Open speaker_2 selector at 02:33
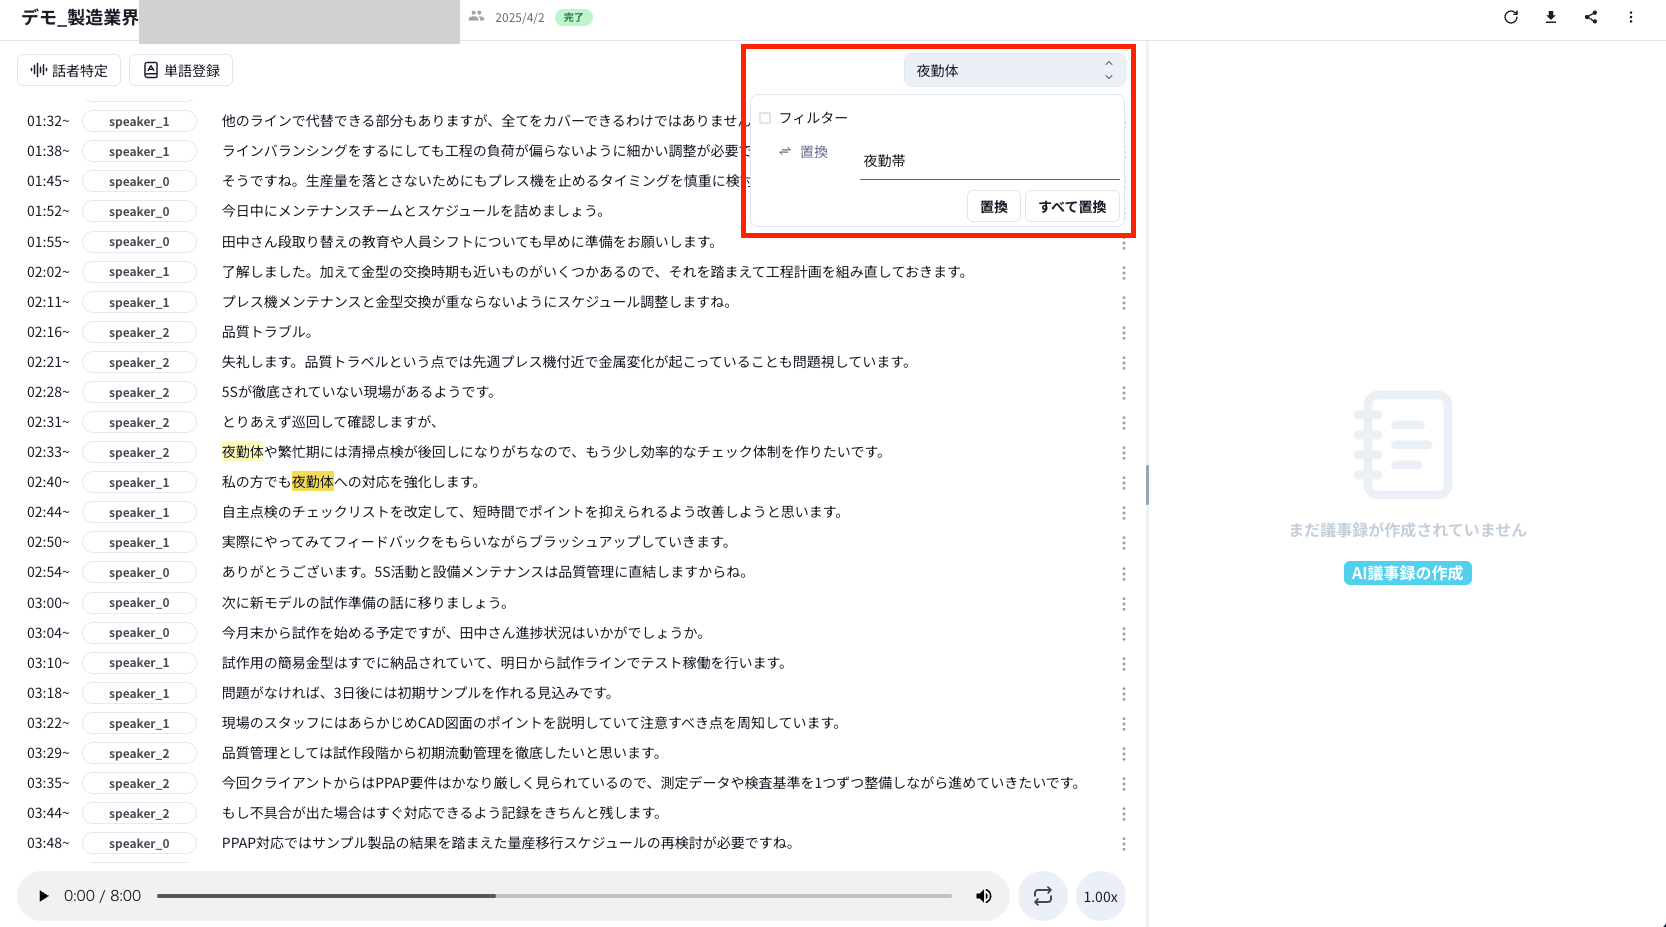The image size is (1666, 927). tap(139, 453)
